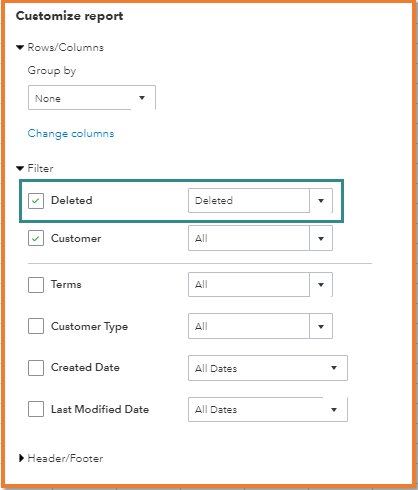Enable the Customer Type filter checkbox
The image size is (418, 490).
point(36,326)
